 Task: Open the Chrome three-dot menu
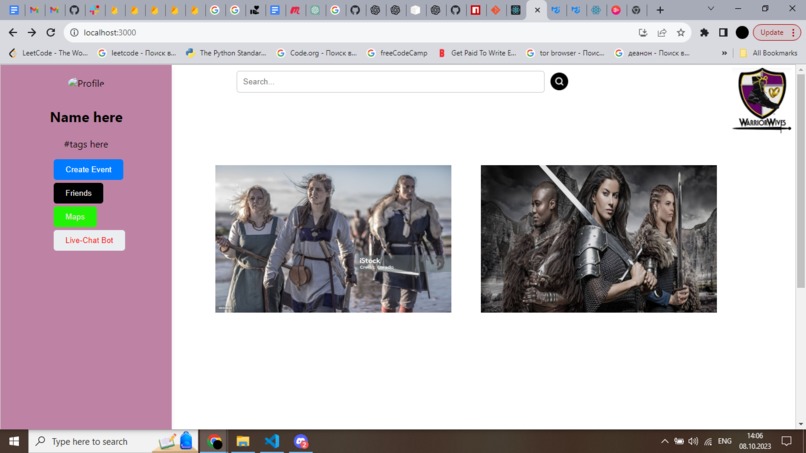[x=794, y=32]
